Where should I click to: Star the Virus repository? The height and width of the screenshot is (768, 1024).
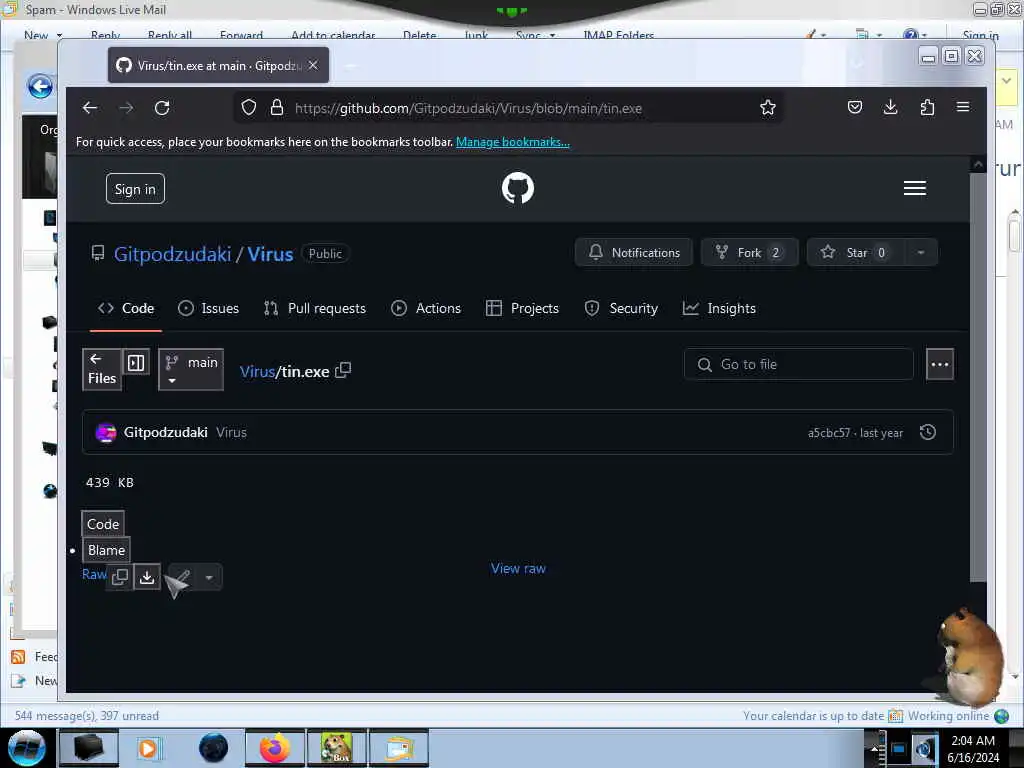856,253
